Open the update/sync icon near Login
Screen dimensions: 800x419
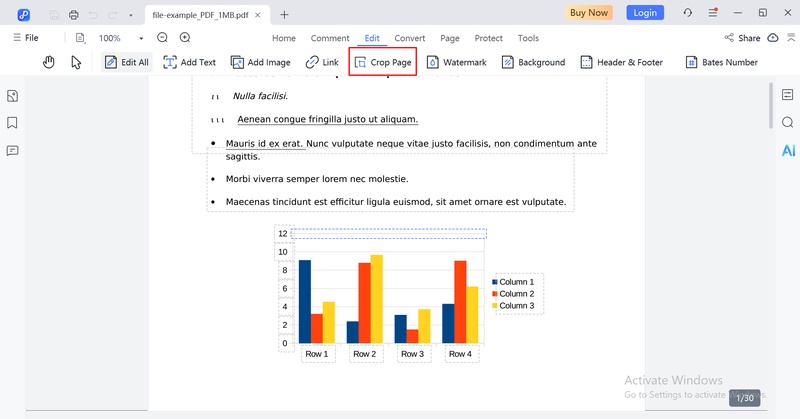[688, 13]
